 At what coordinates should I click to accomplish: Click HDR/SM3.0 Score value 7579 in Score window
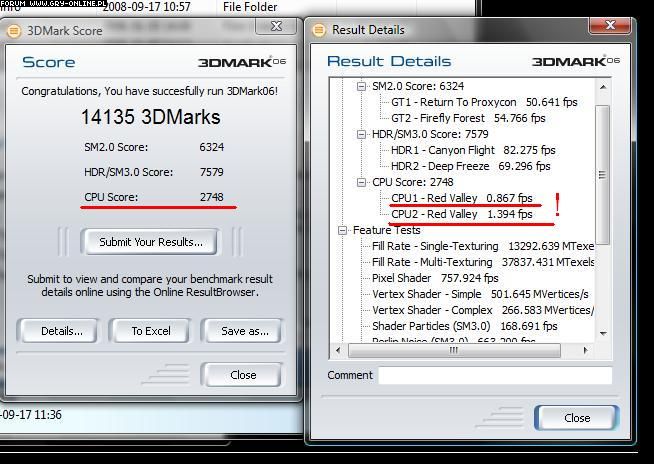[x=211, y=172]
